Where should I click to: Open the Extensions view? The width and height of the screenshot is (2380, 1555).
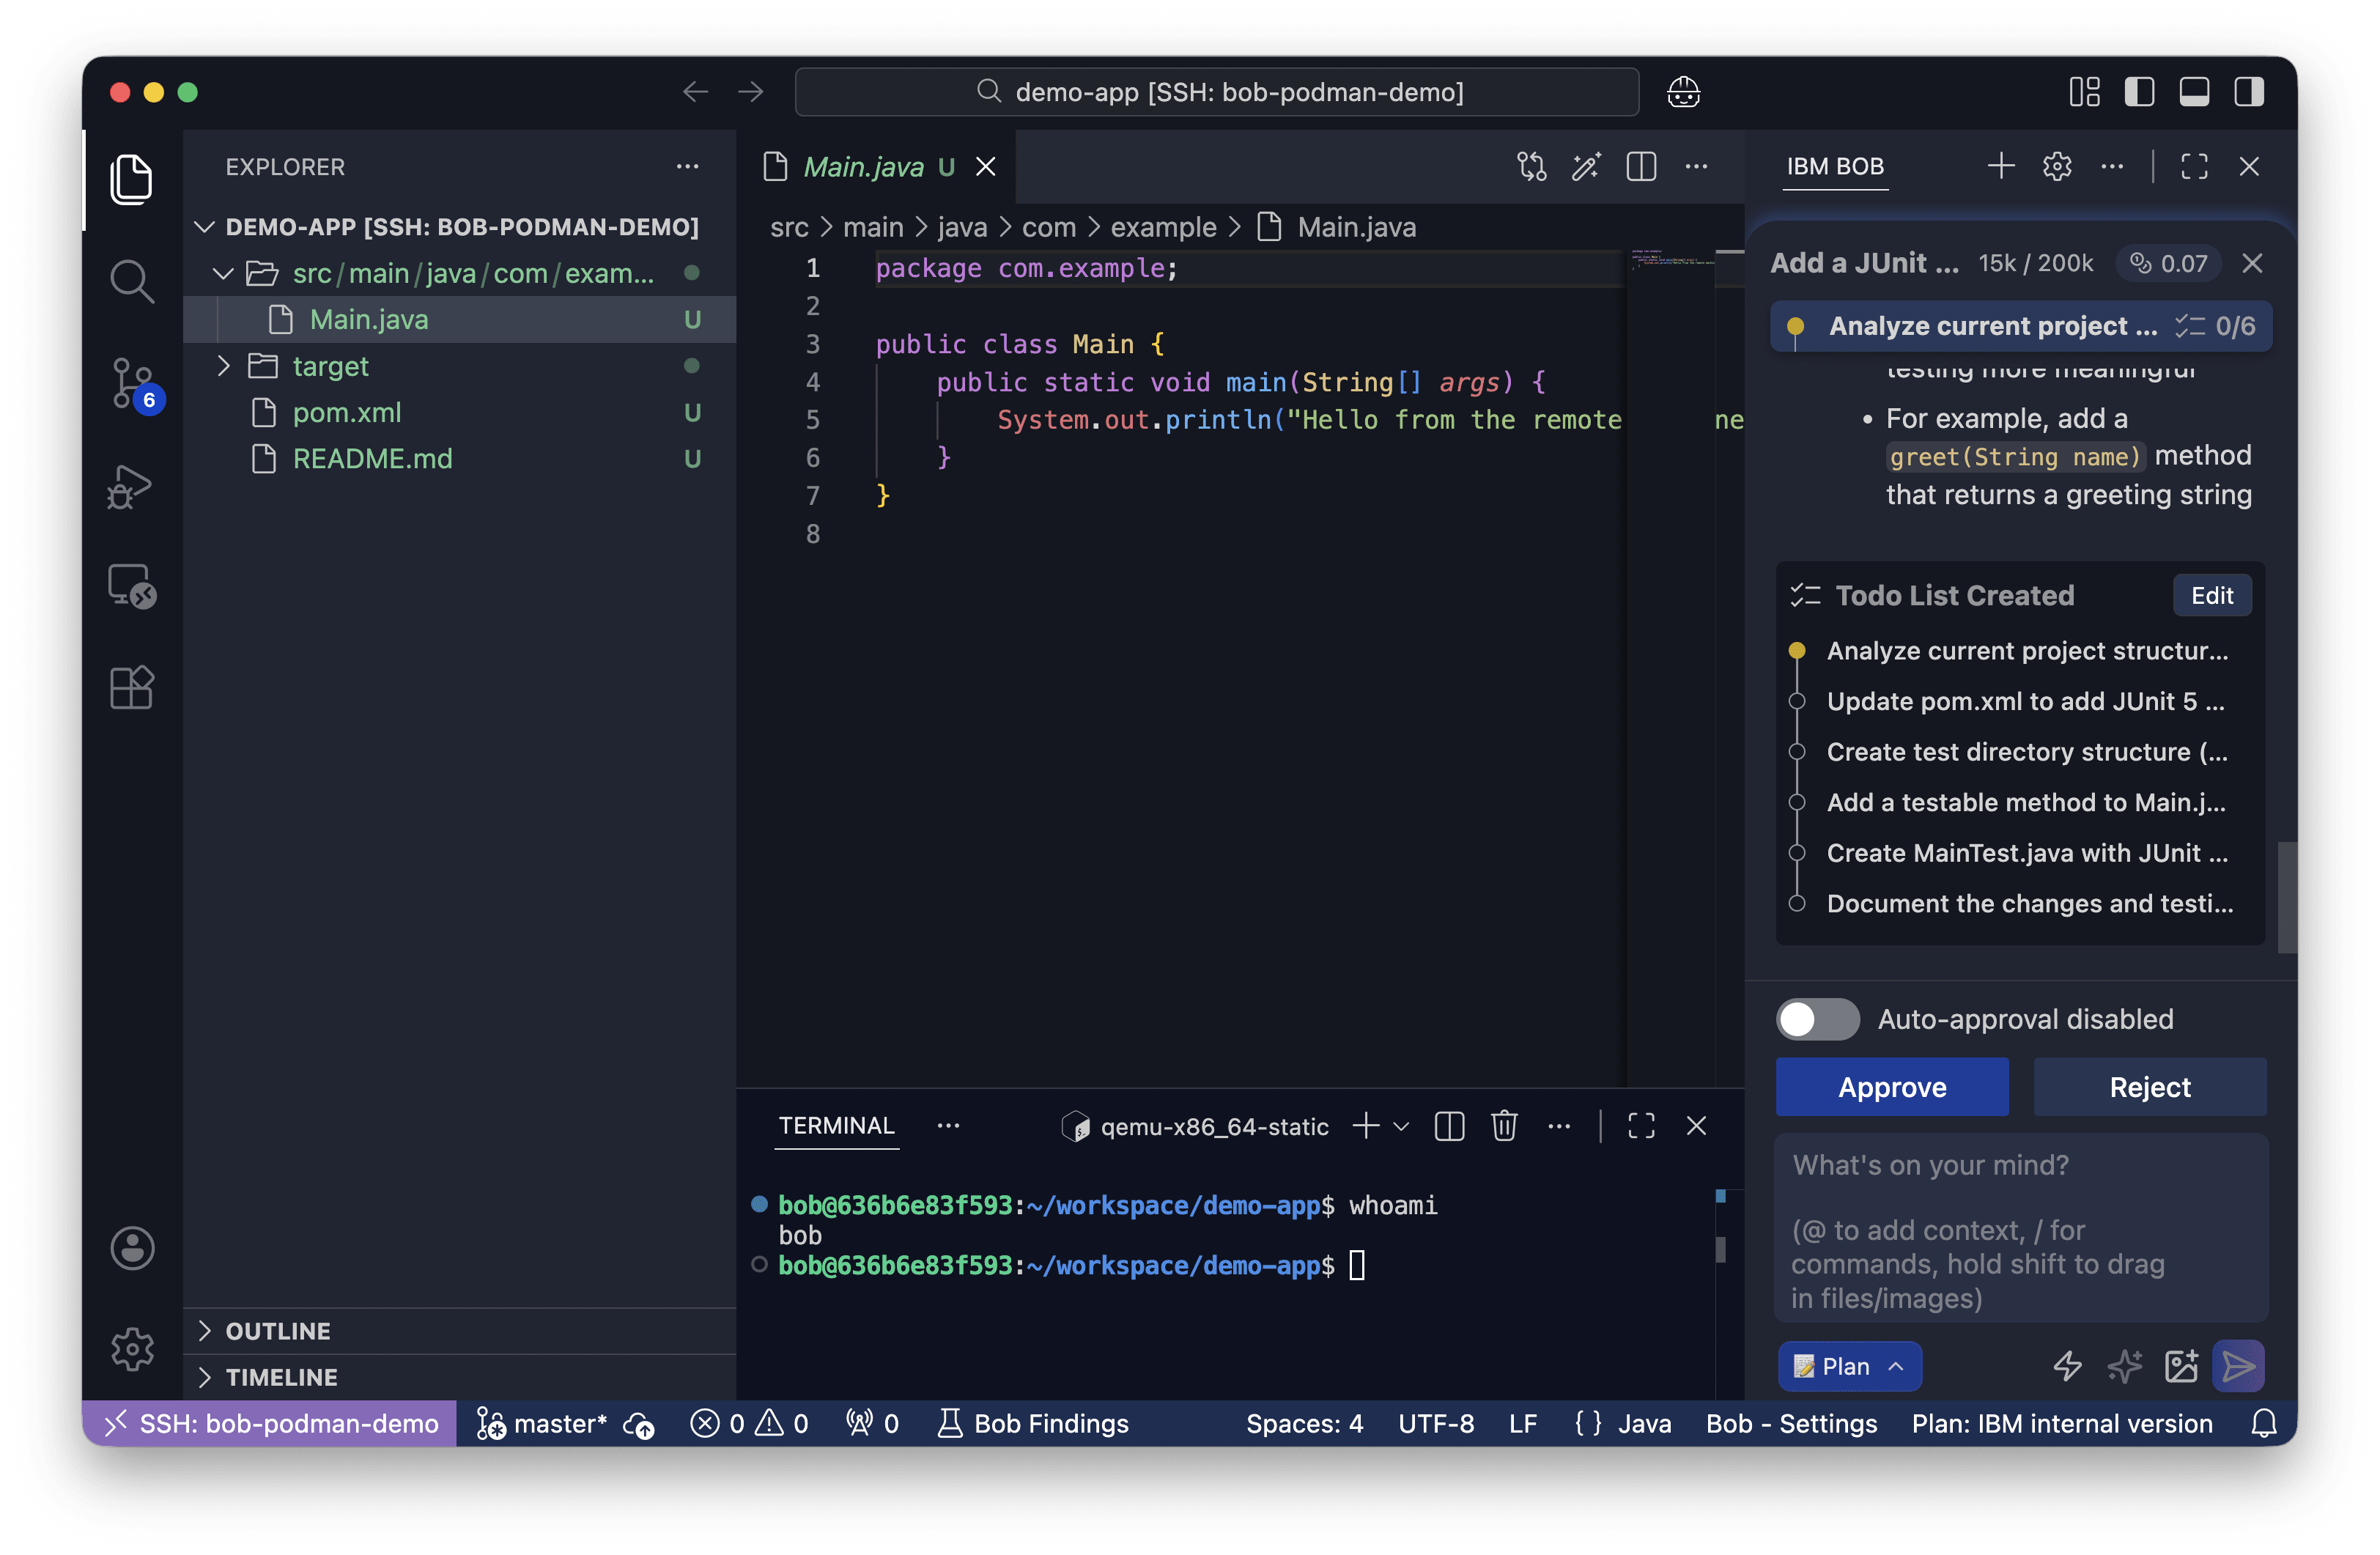coord(131,688)
